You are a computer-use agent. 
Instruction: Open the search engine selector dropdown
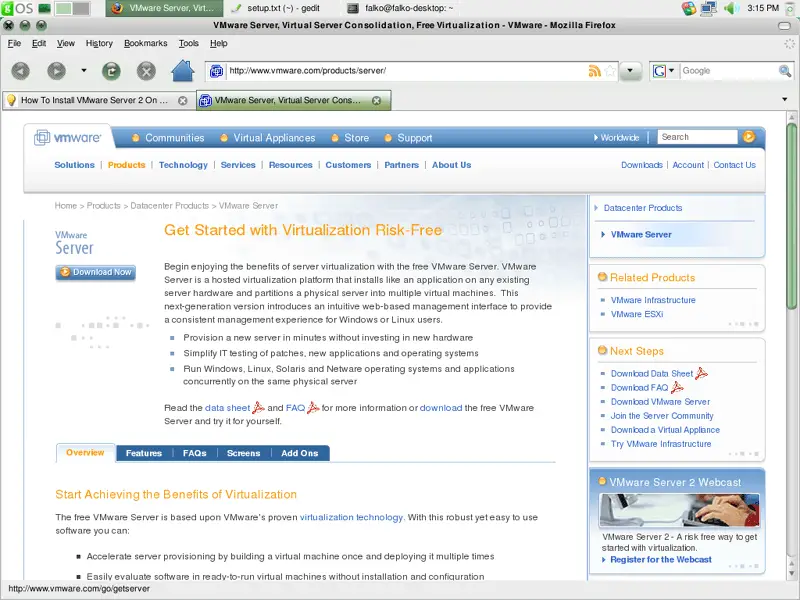coord(663,71)
